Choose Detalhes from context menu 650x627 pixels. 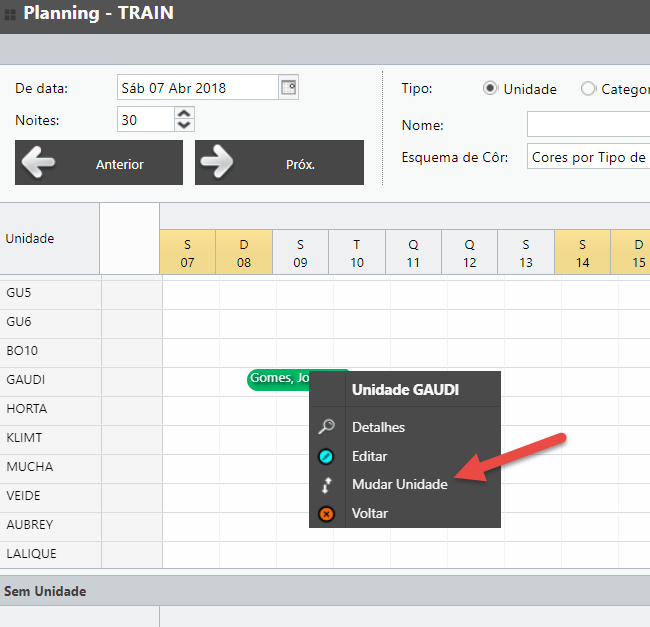pyautogui.click(x=378, y=427)
